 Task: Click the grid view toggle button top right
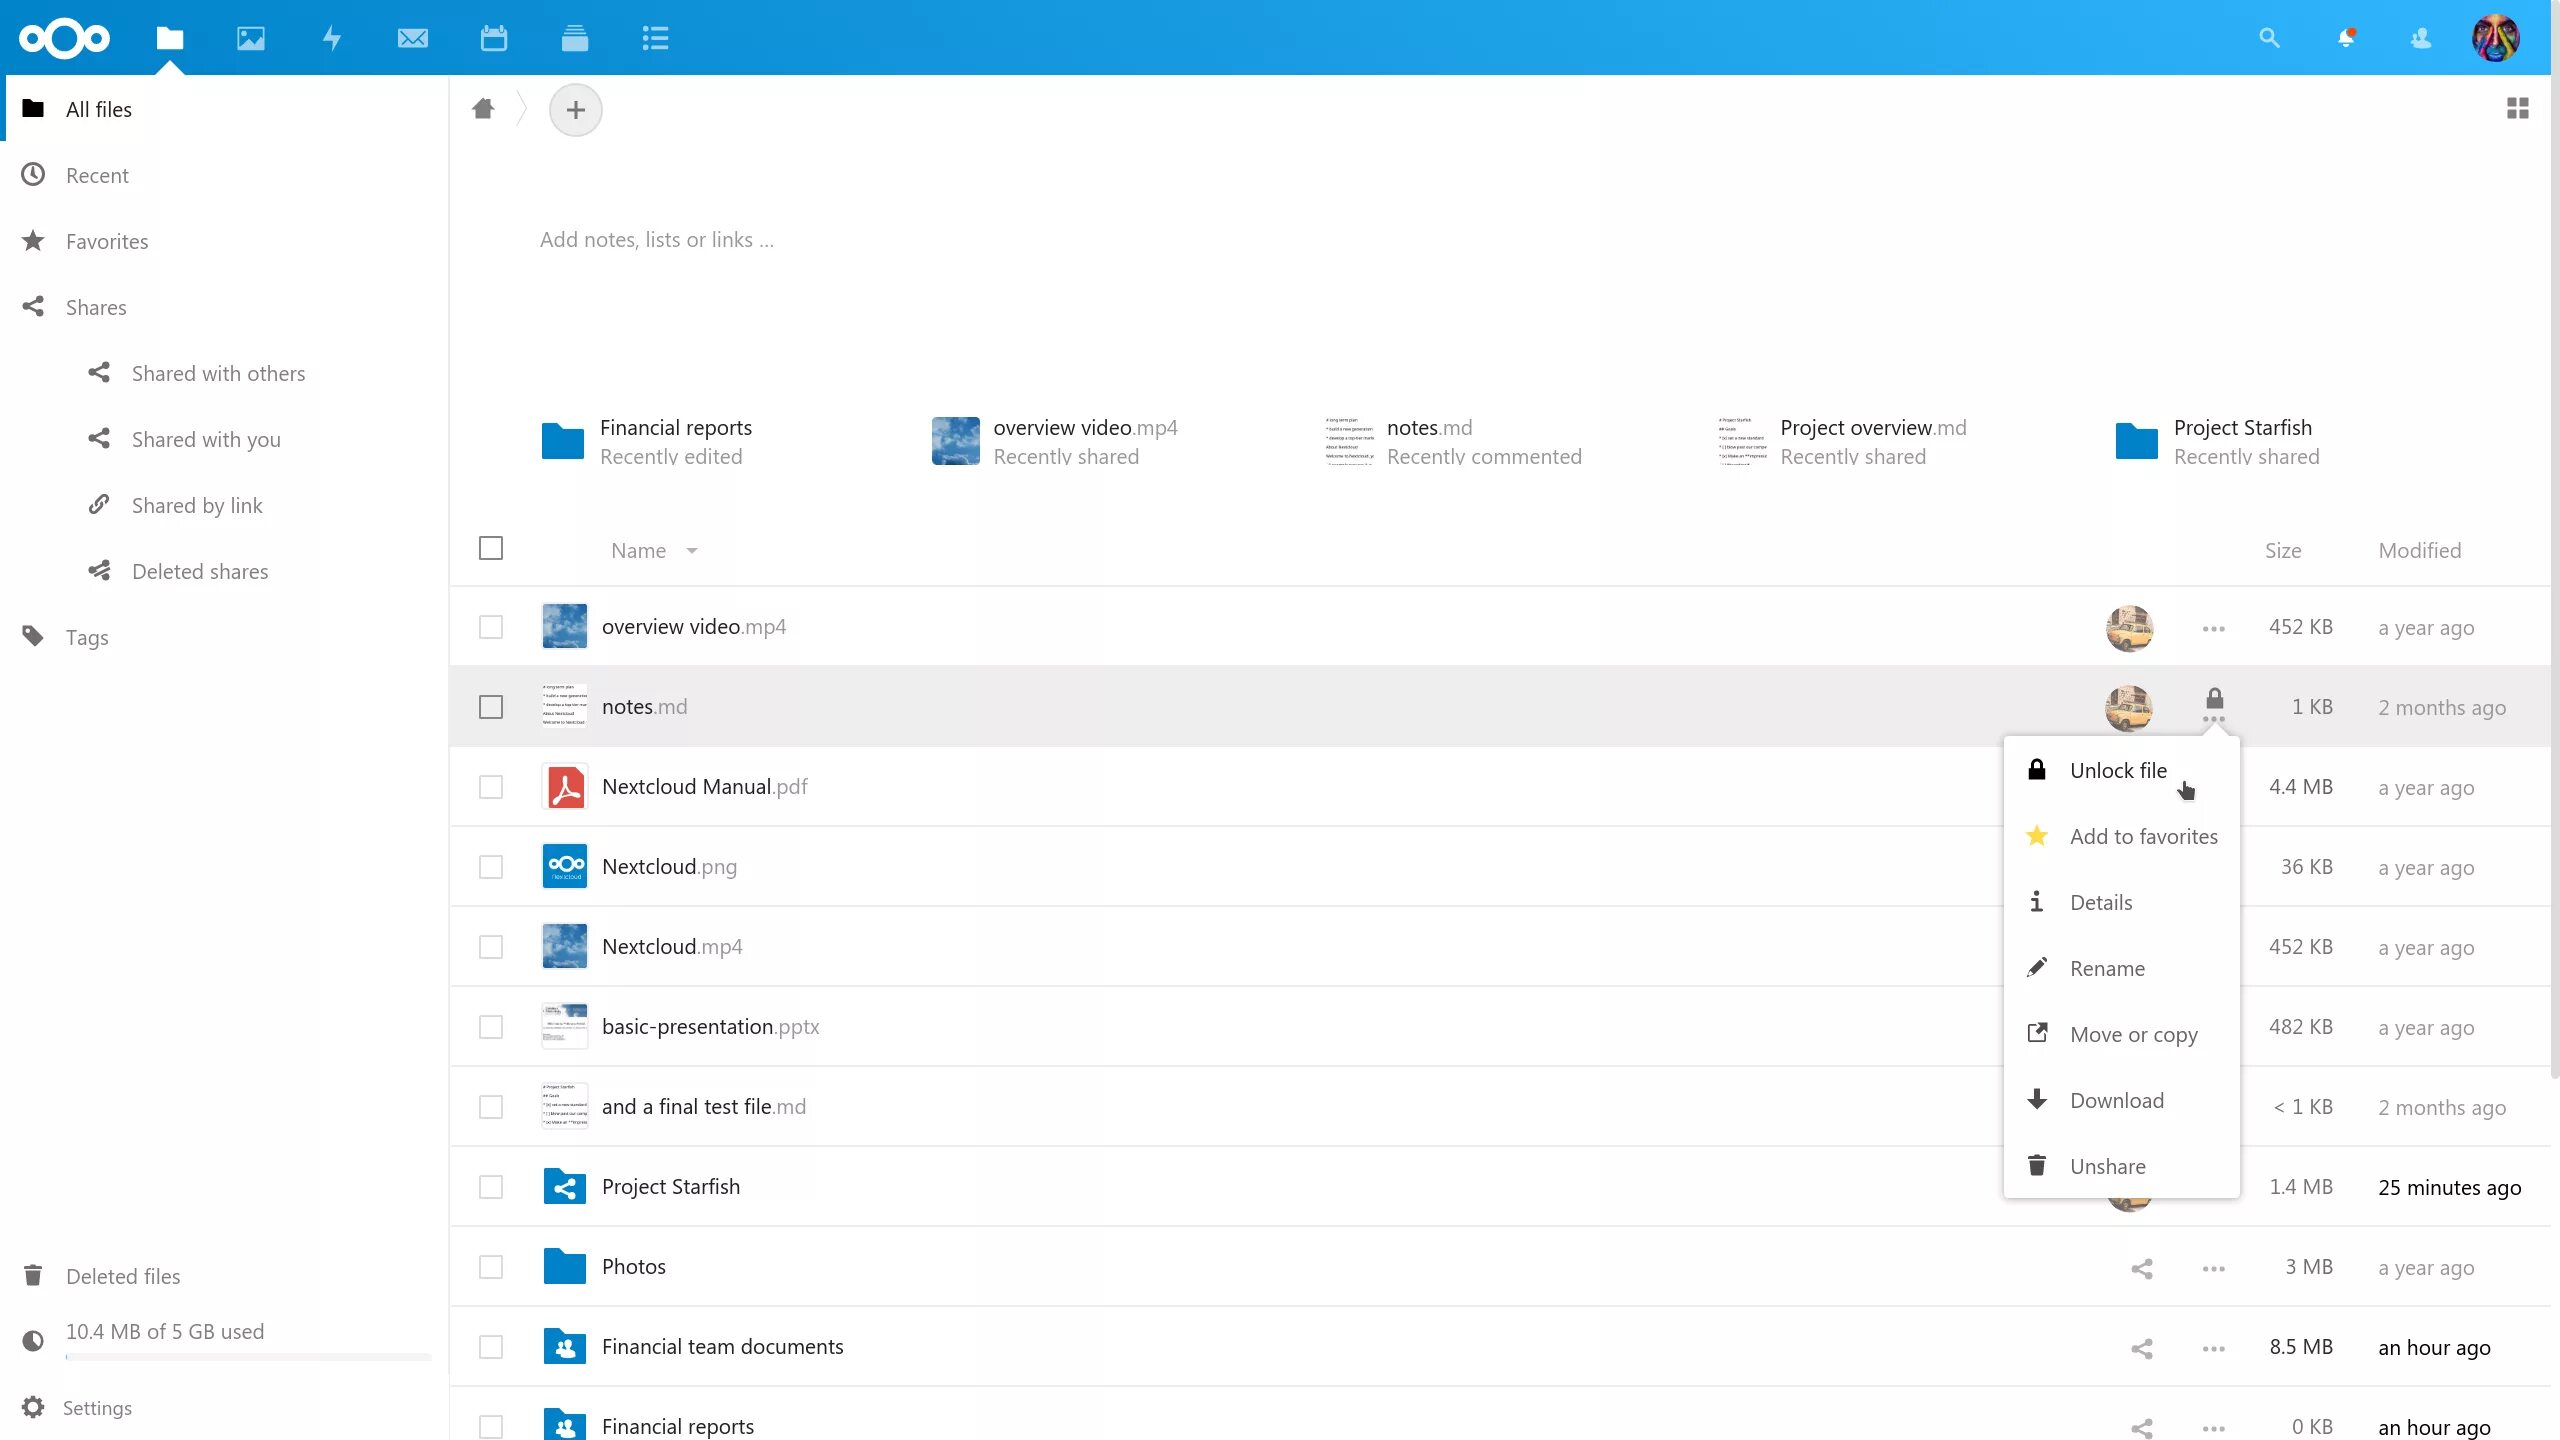click(x=2518, y=109)
